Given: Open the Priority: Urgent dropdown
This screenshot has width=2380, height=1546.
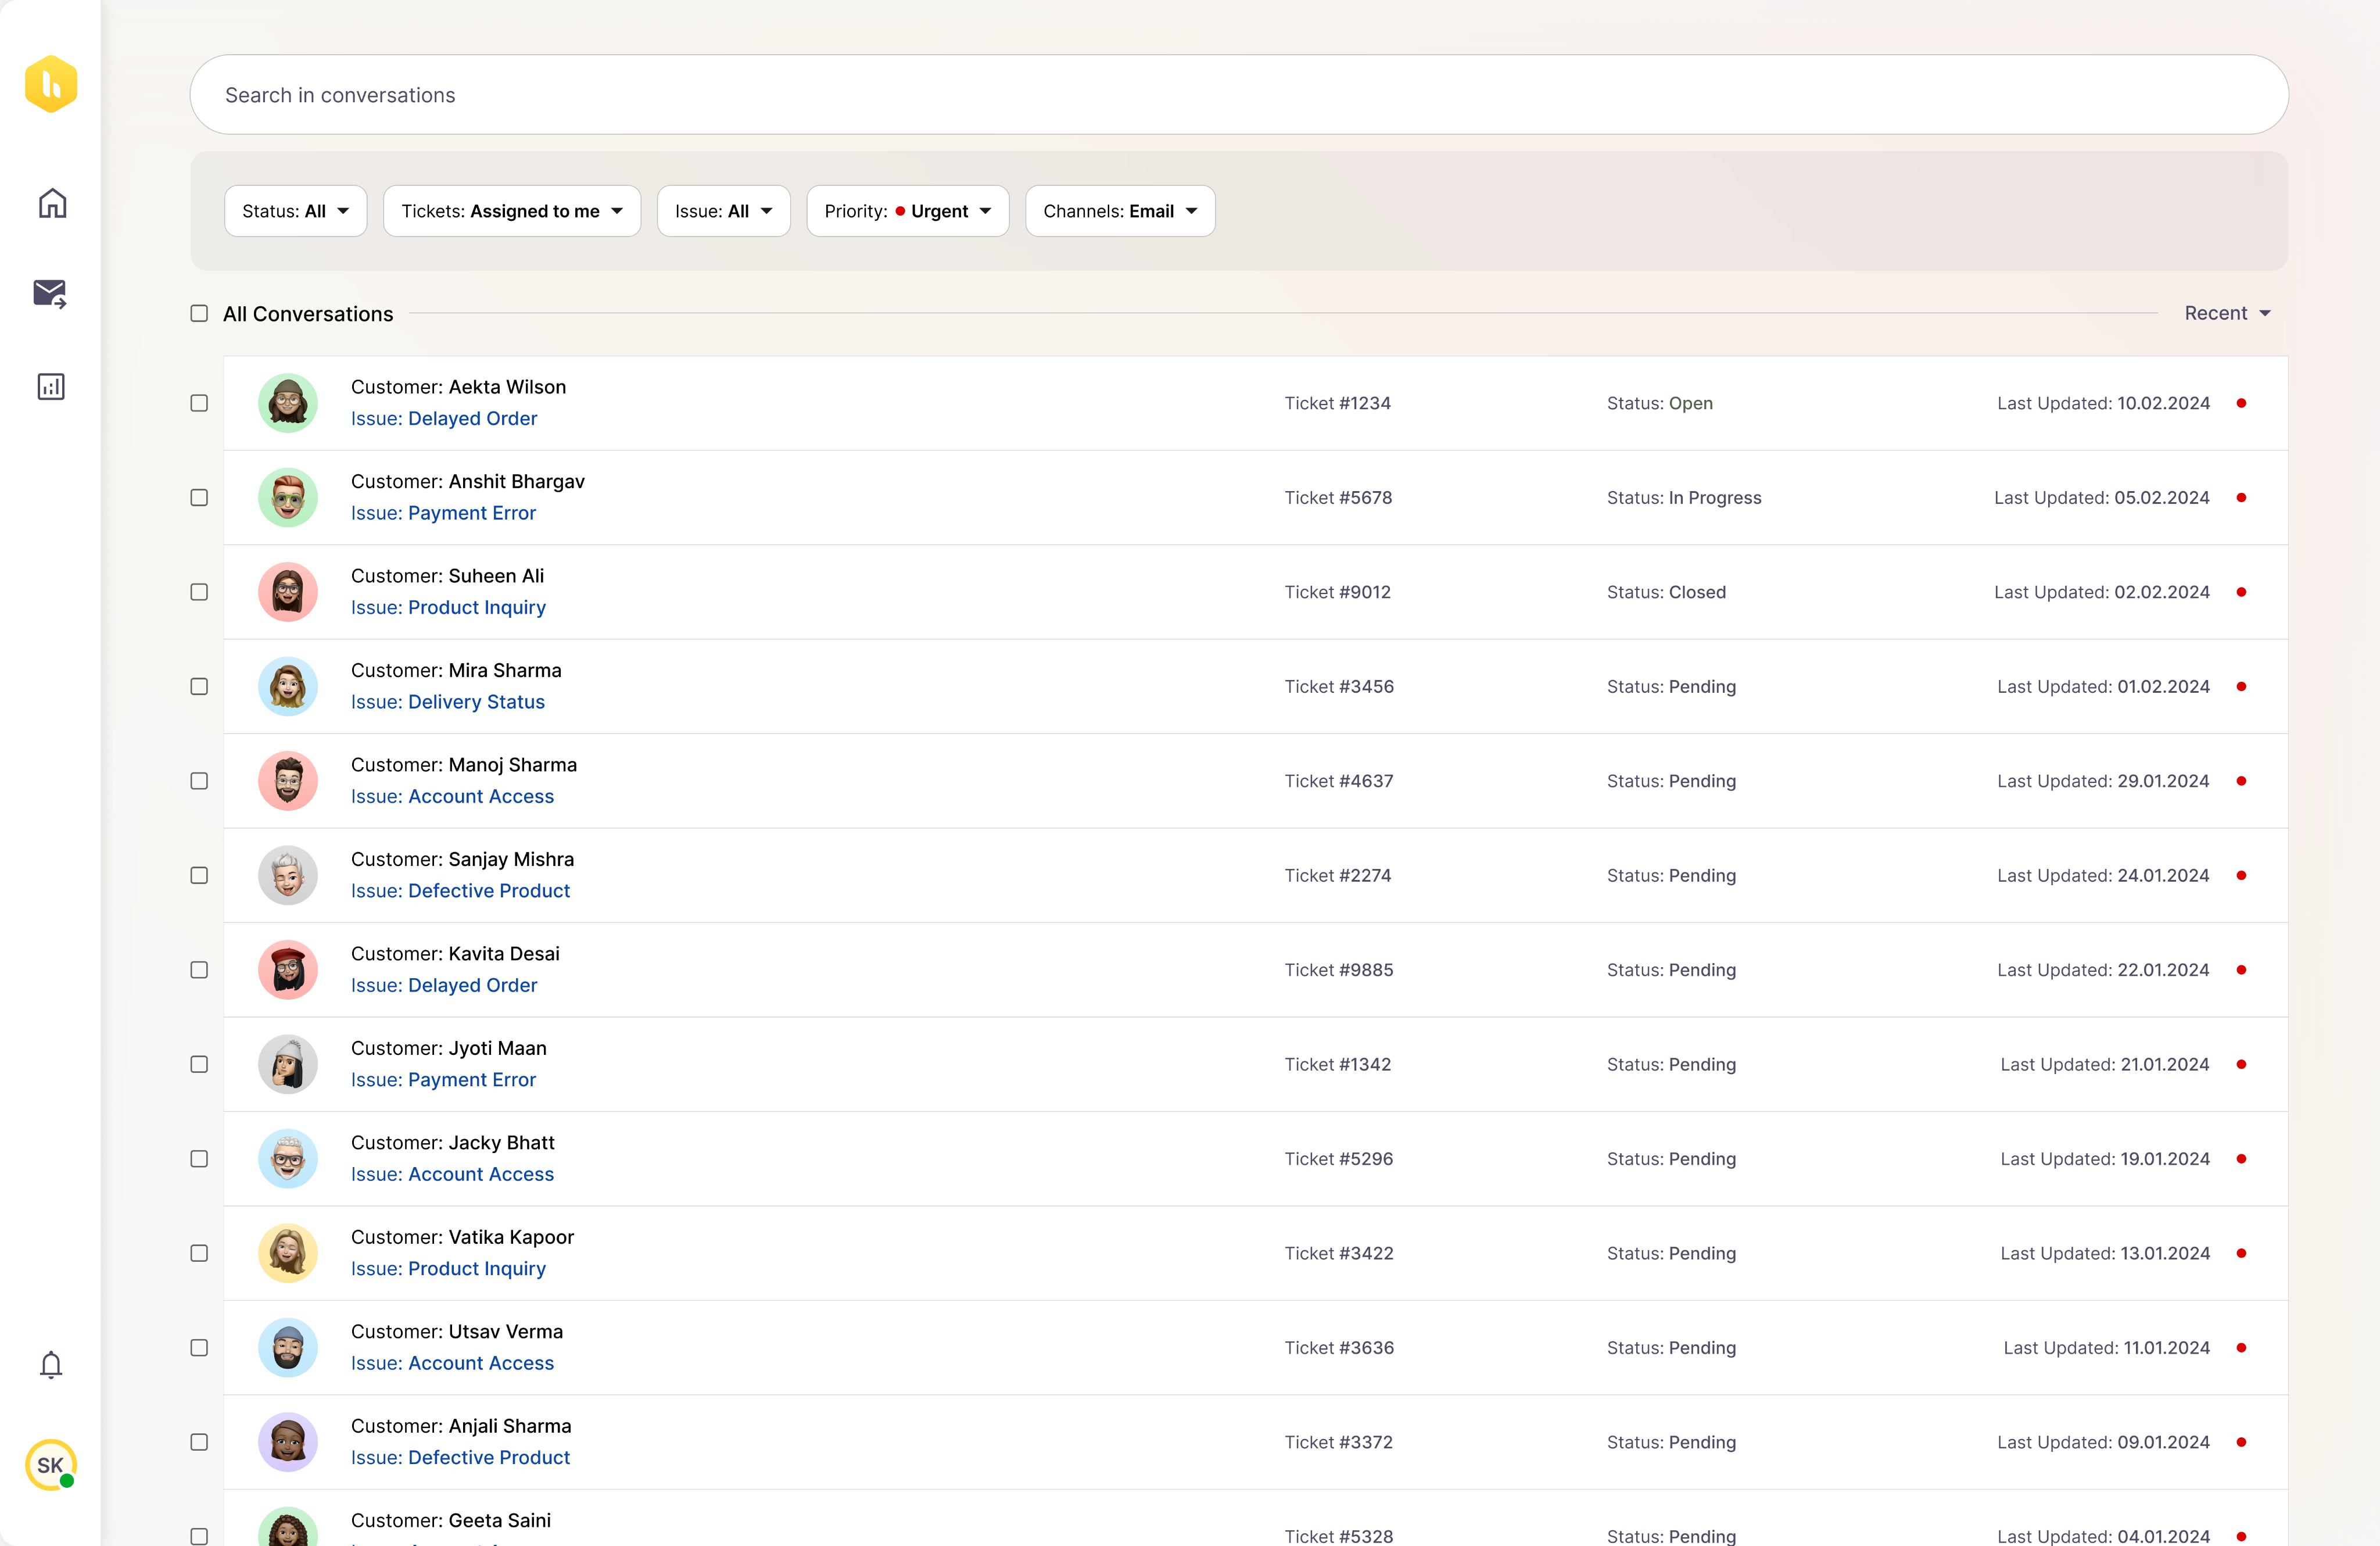Looking at the screenshot, I should tap(907, 211).
